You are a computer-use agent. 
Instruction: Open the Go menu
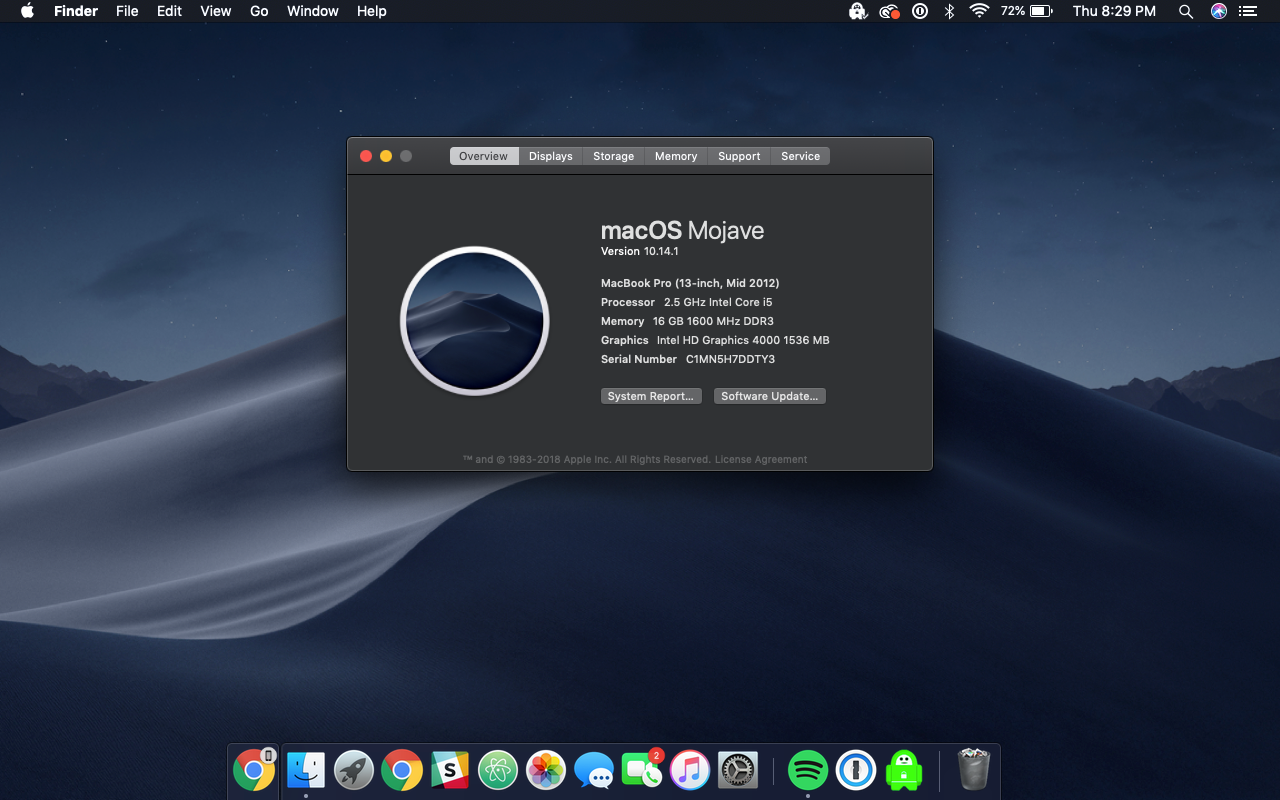259,11
